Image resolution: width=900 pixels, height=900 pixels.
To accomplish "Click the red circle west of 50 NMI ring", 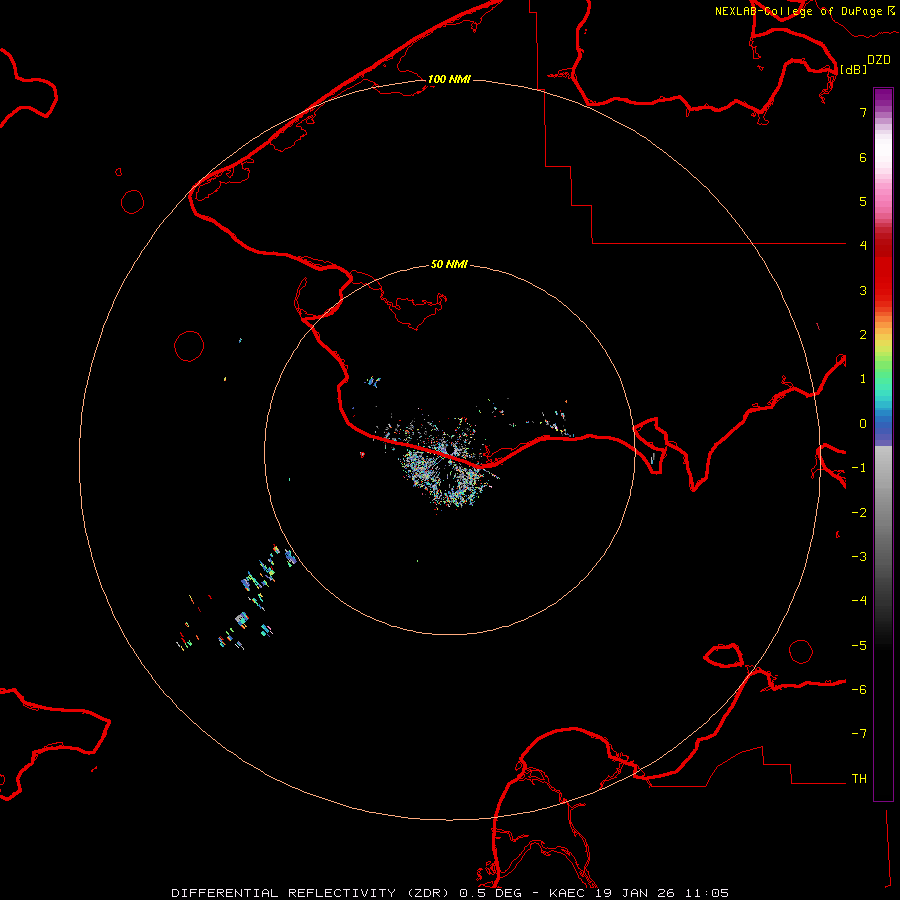I will [x=189, y=346].
